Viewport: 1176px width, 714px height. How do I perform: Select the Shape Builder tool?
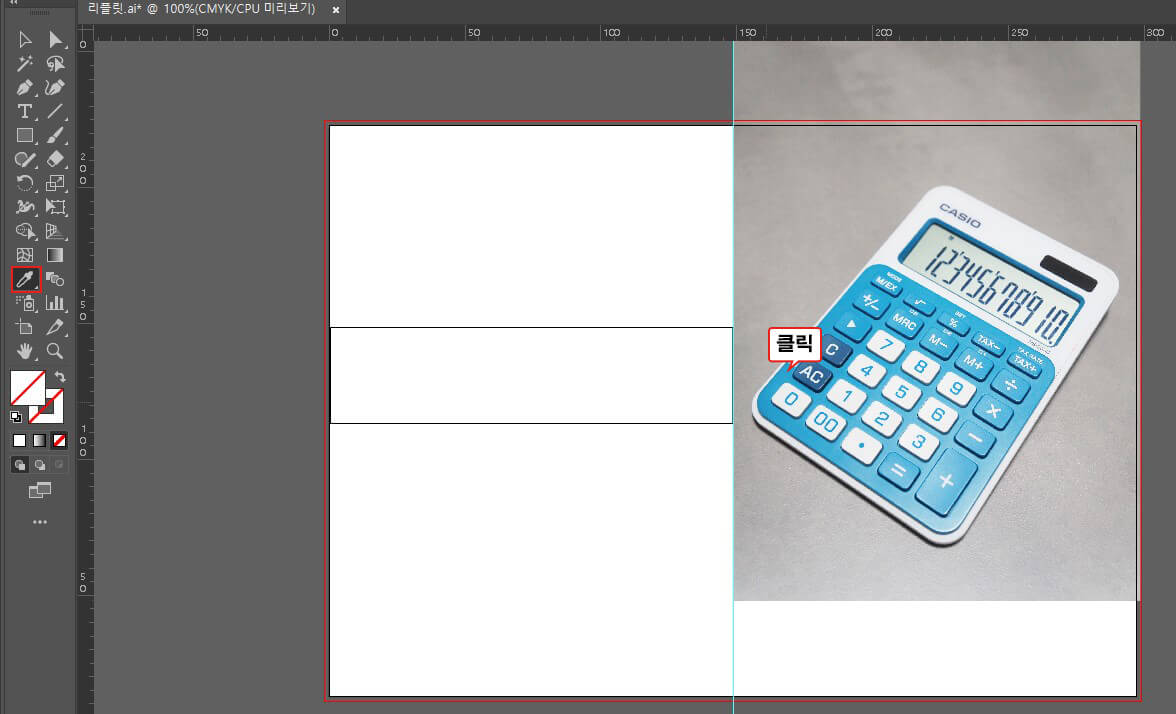(x=25, y=231)
